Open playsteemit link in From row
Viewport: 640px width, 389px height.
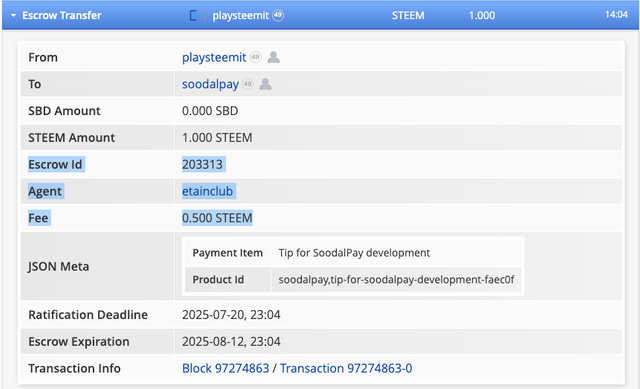[x=214, y=57]
